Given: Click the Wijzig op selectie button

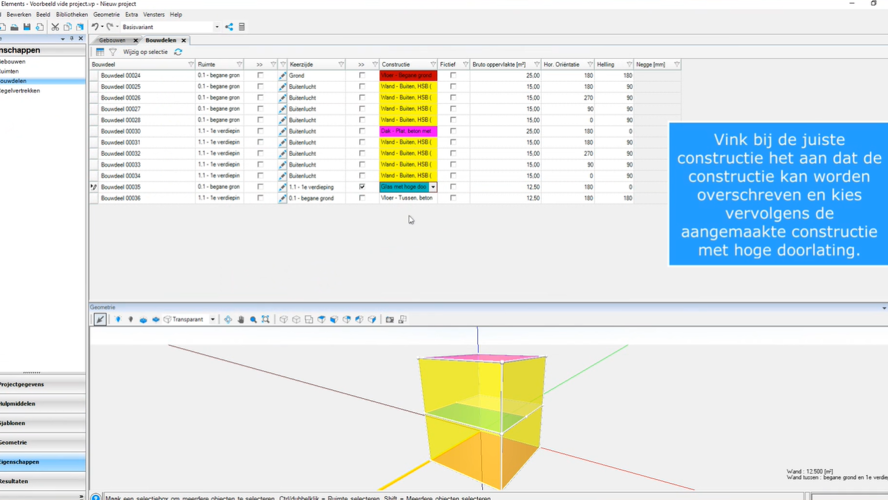Looking at the screenshot, I should (145, 52).
